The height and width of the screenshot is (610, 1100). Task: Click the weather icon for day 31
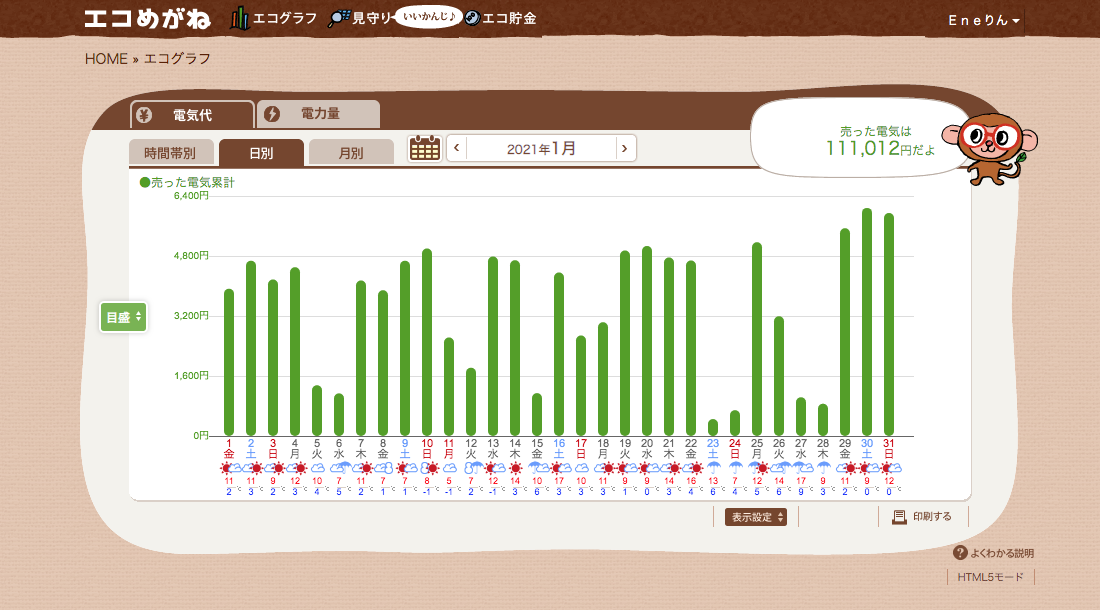(889, 468)
